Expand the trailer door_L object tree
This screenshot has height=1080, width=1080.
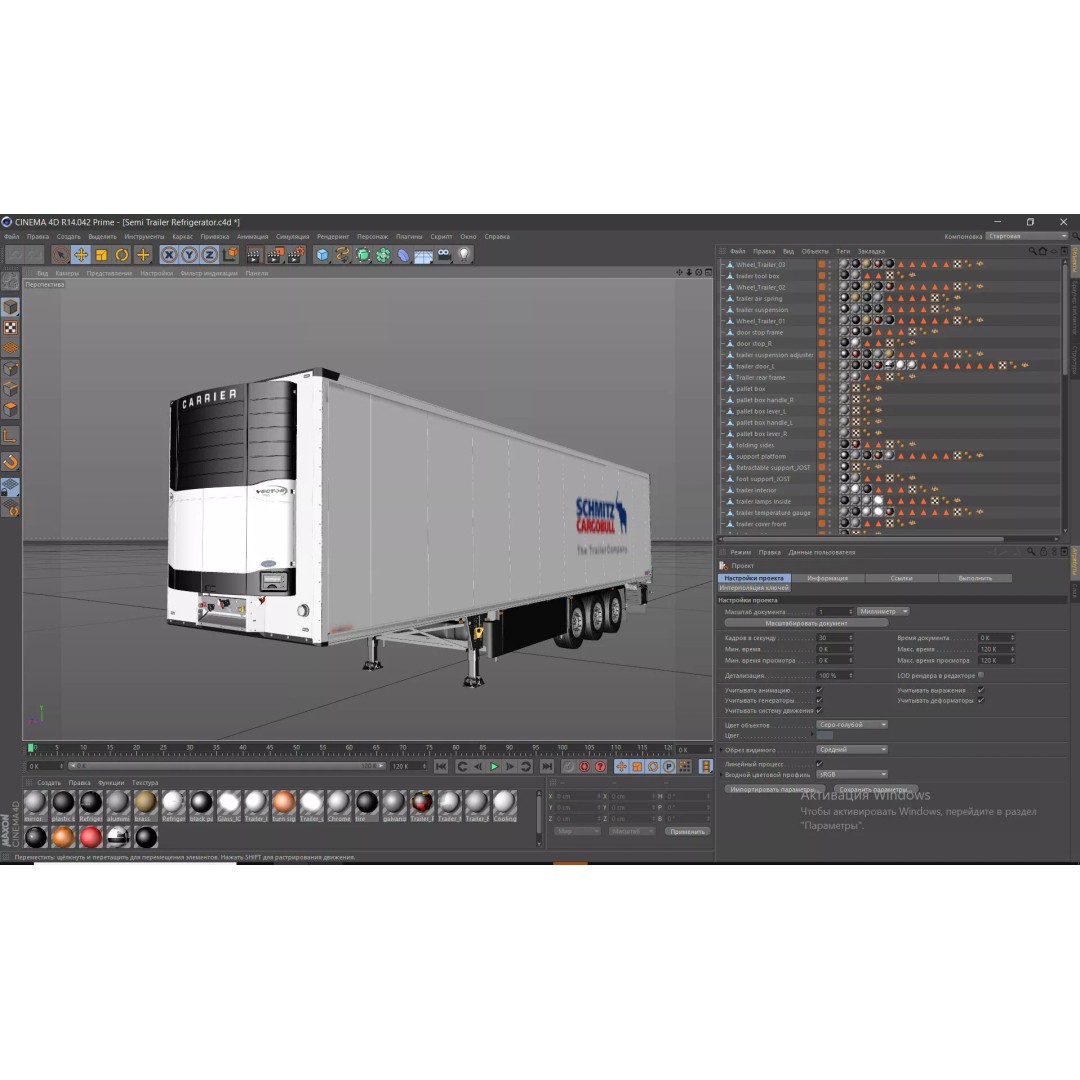tap(723, 366)
